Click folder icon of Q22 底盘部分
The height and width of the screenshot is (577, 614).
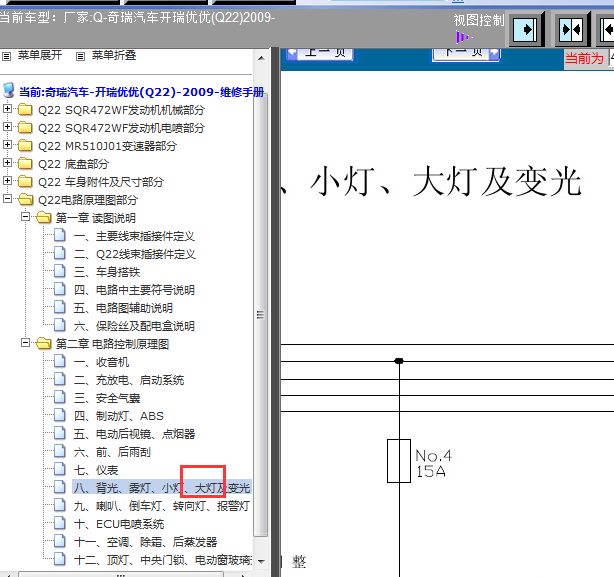(25, 163)
